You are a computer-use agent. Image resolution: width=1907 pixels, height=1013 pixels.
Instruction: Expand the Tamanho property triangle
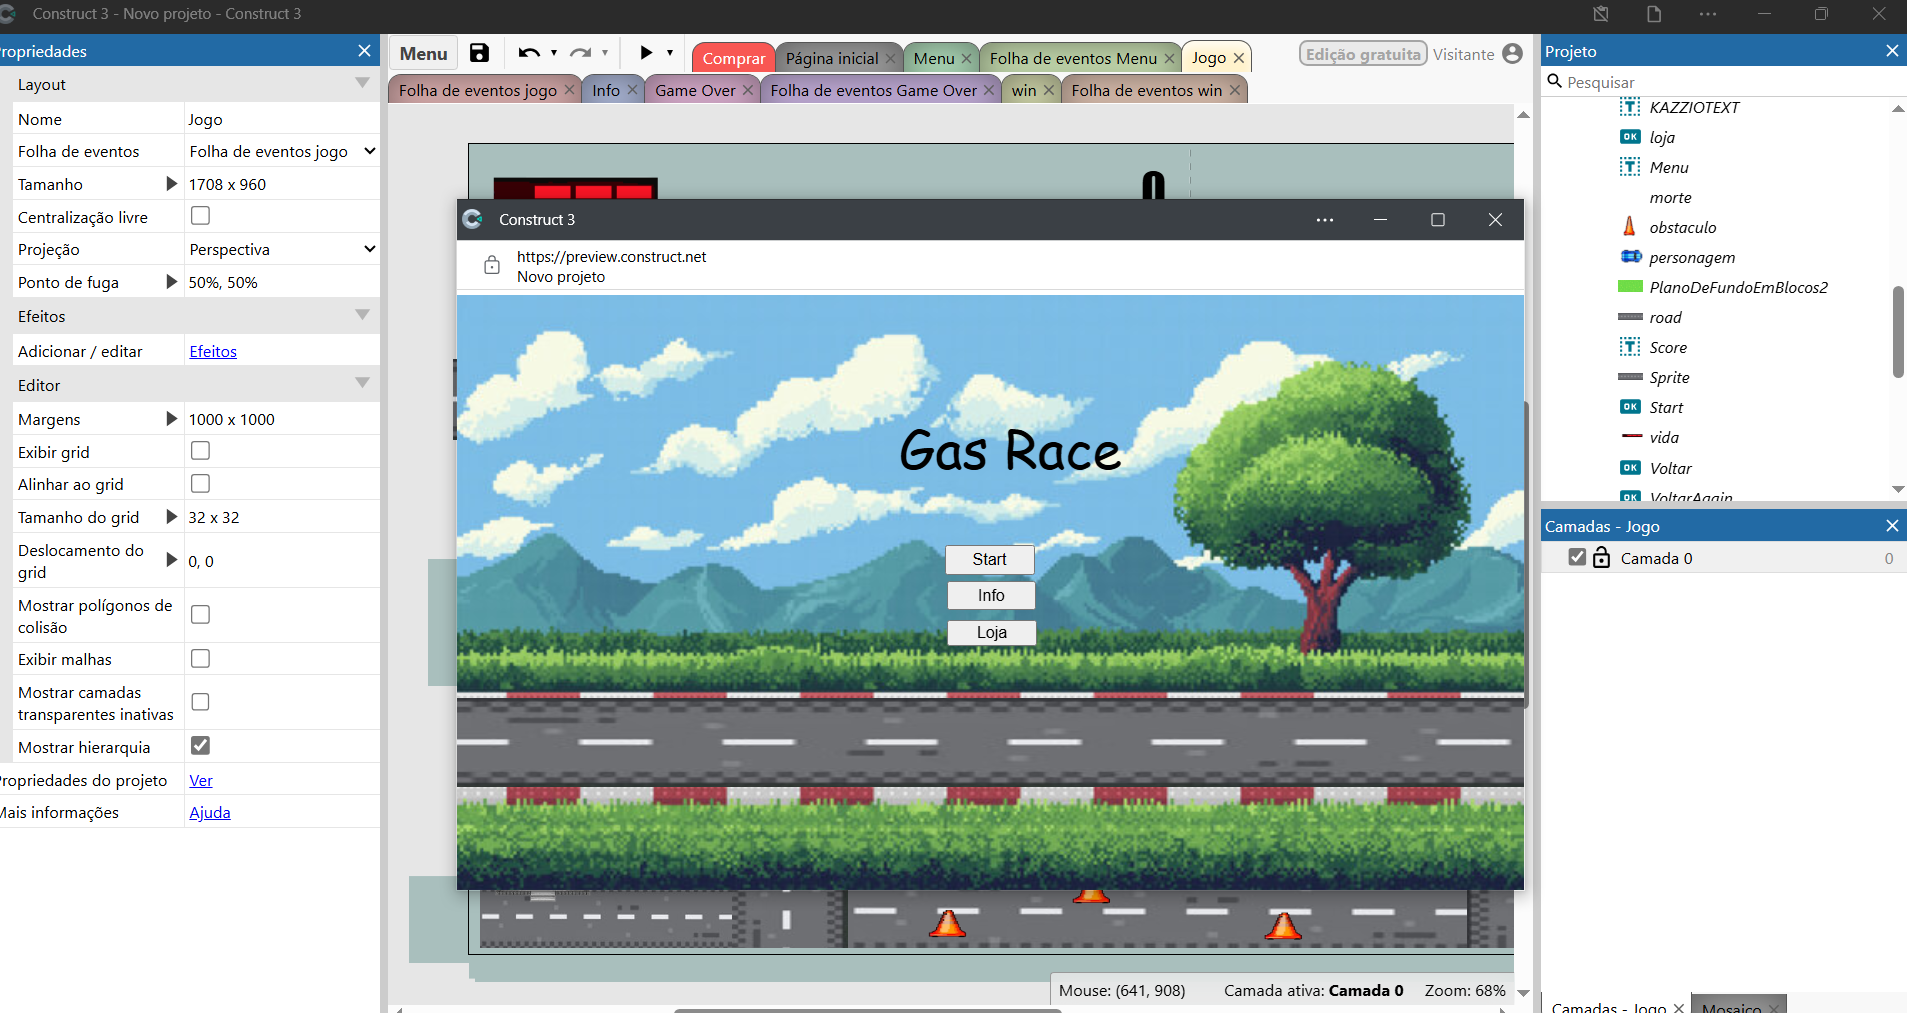click(171, 184)
